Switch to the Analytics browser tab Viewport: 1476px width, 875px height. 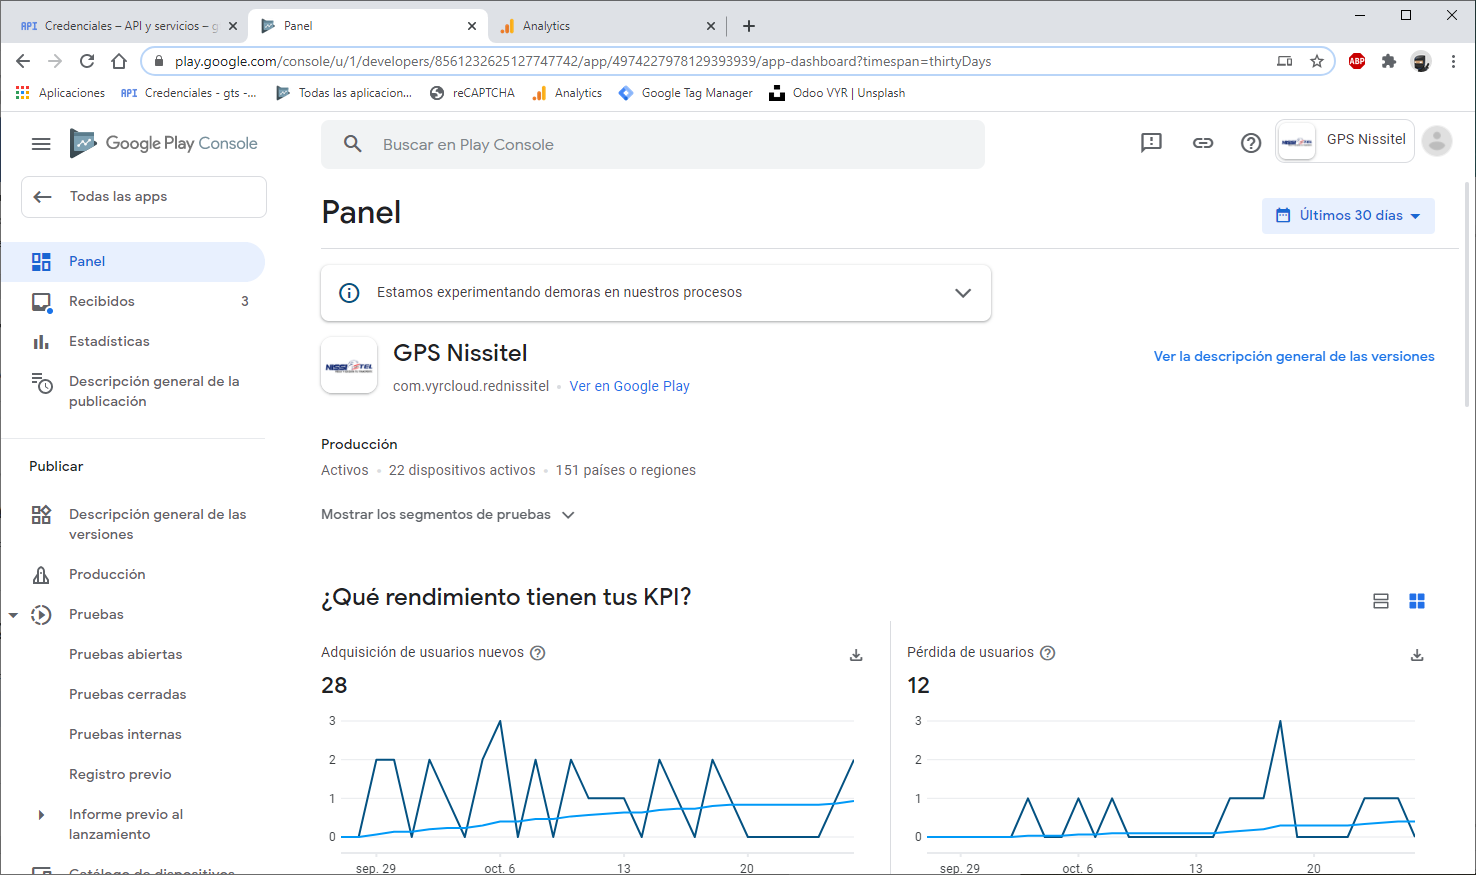[600, 26]
